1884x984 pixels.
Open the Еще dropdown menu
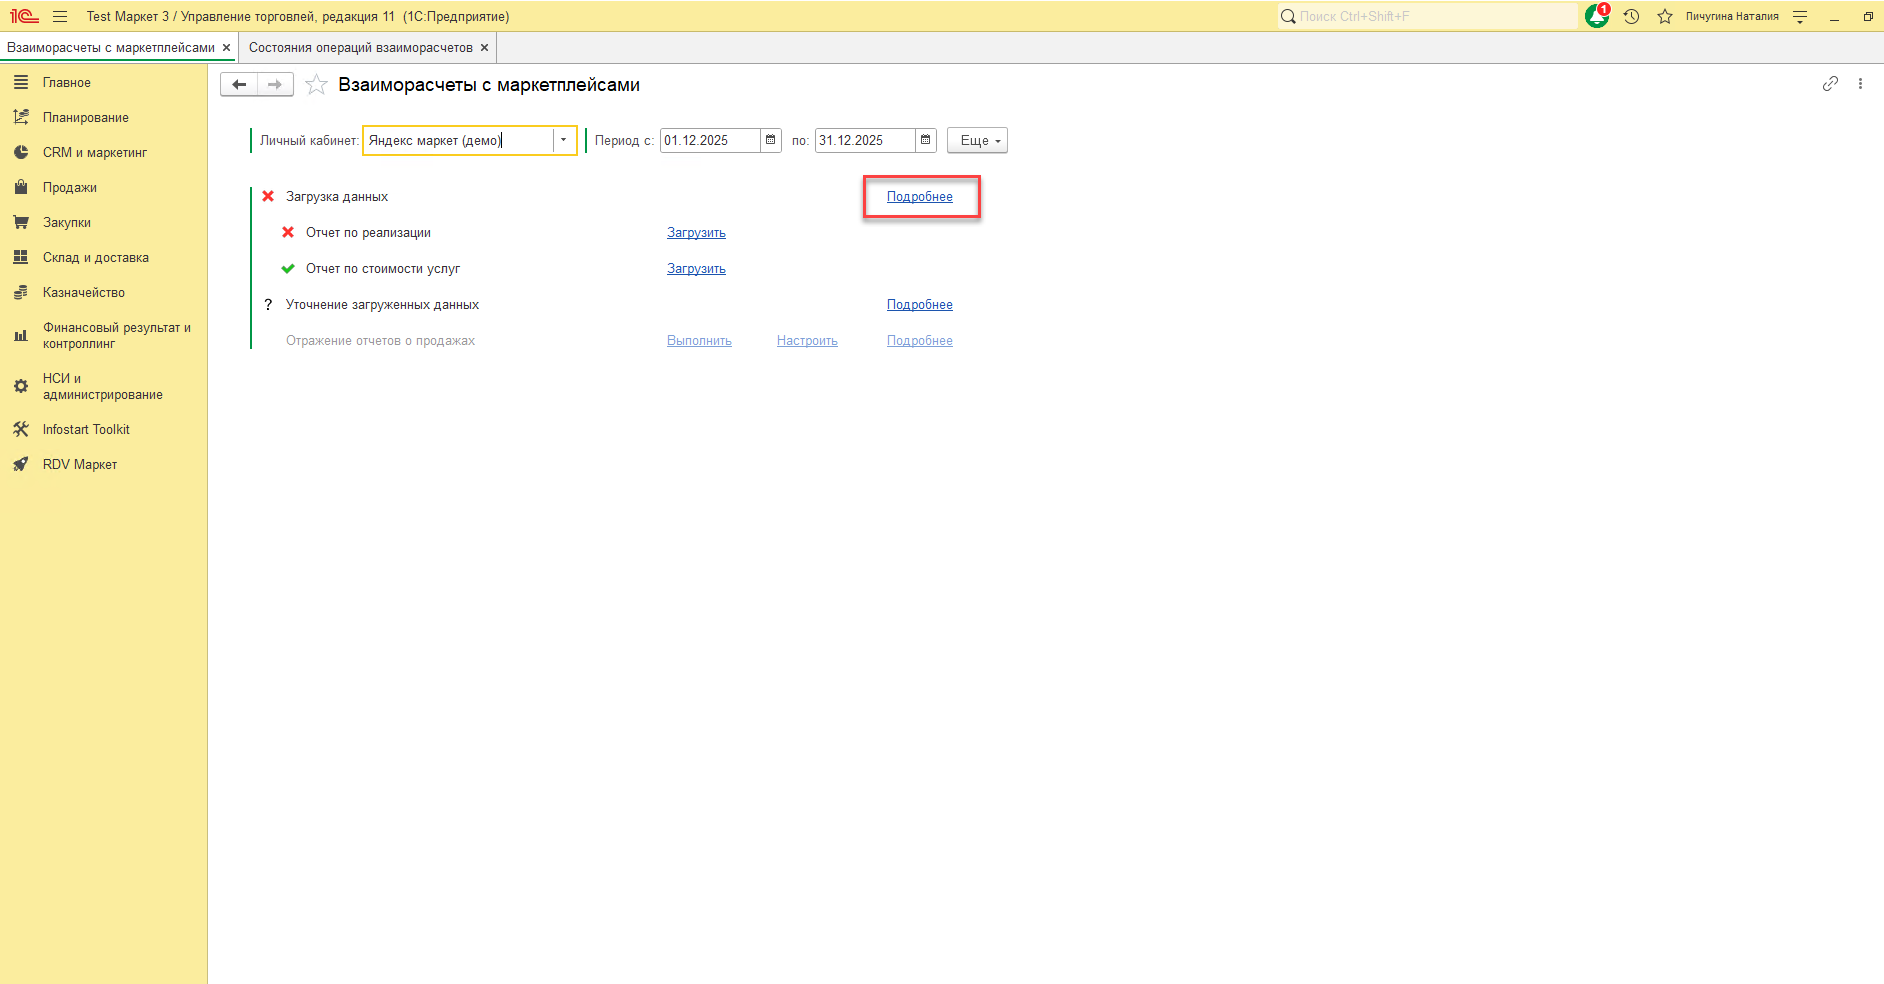(977, 141)
